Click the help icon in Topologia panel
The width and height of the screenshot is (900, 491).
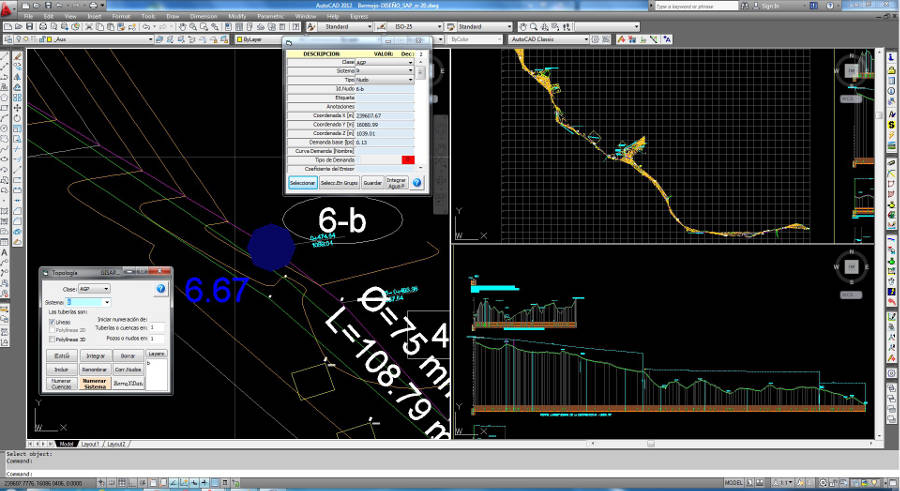pyautogui.click(x=160, y=288)
